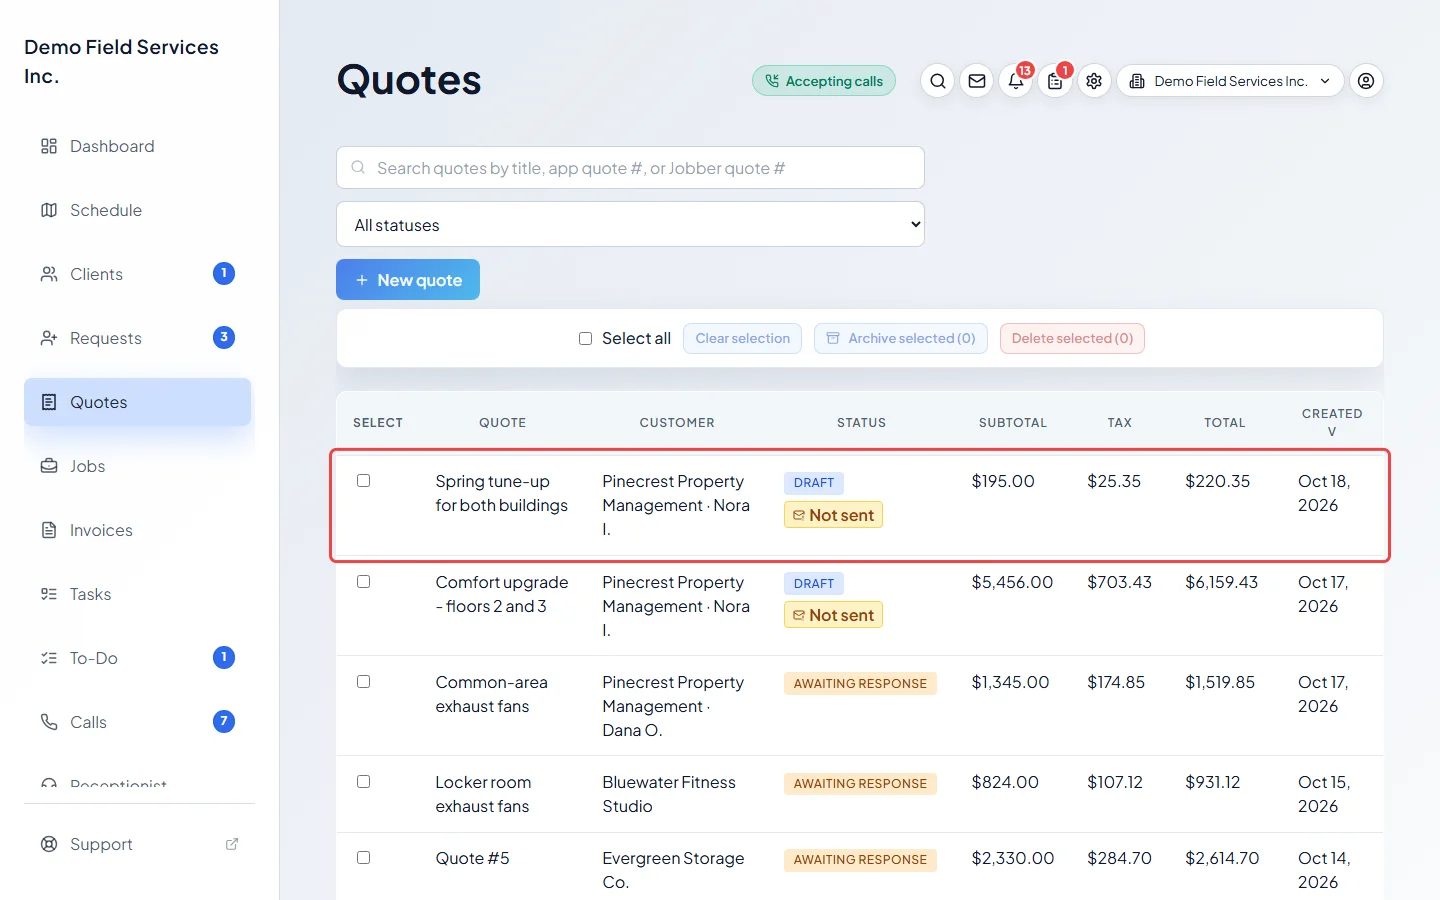Click the To-Do checklist icon
Screen dimensions: 1440x900
49,658
